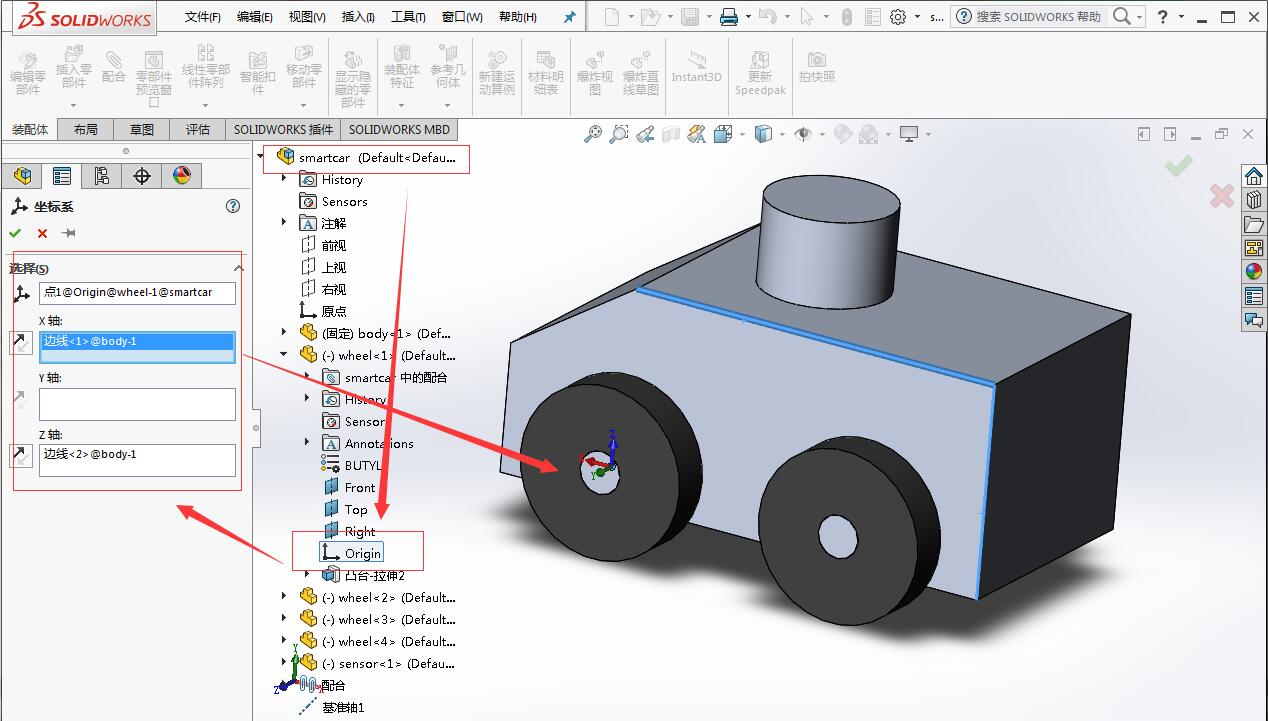
Task: Switch to SOLIDWORKS MBD tab
Action: [x=399, y=129]
